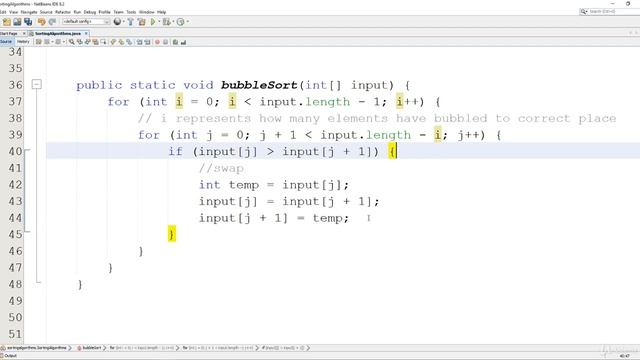
Task: Open the Help menu
Action: click(162, 12)
